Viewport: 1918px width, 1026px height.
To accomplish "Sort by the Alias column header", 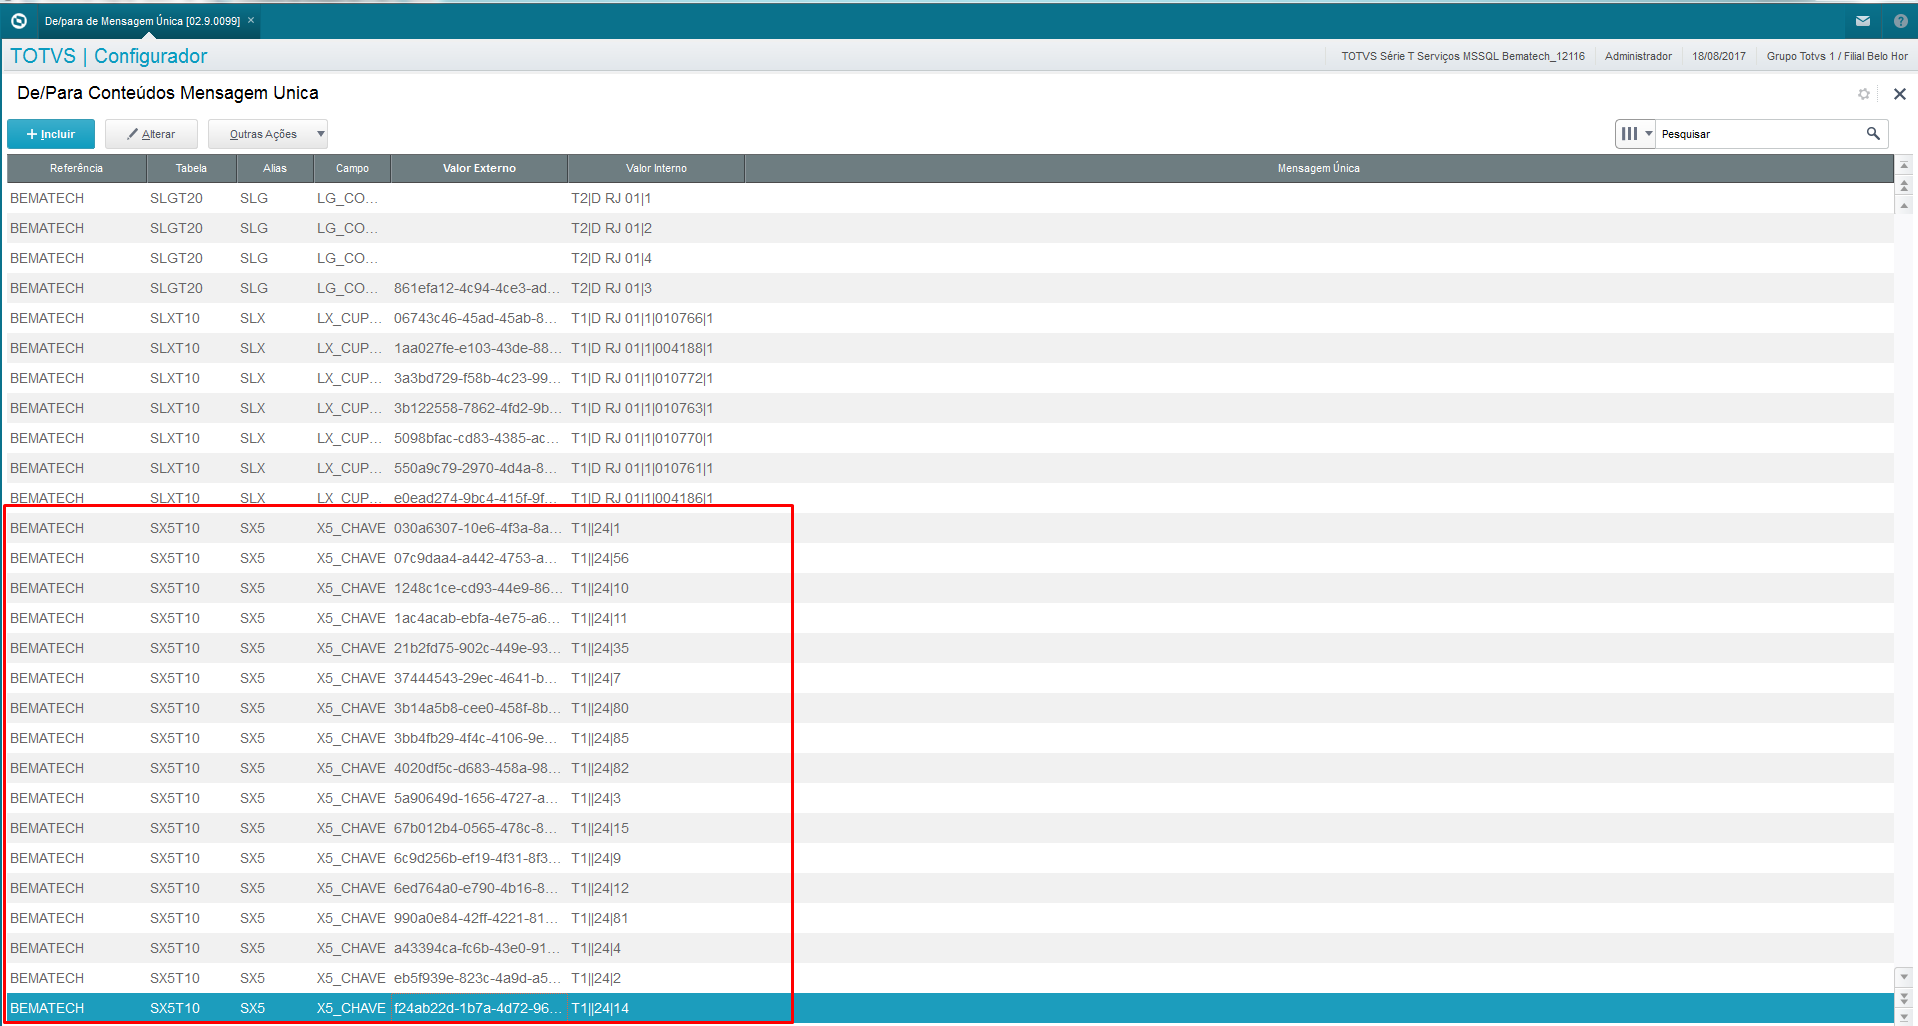I will [x=275, y=168].
